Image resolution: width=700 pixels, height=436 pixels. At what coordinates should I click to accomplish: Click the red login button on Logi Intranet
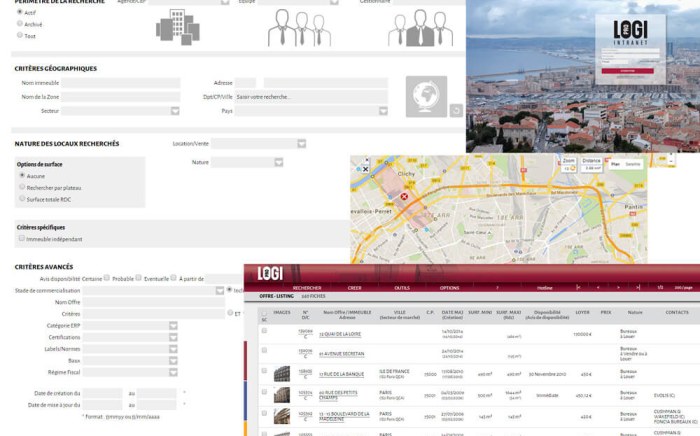628,71
